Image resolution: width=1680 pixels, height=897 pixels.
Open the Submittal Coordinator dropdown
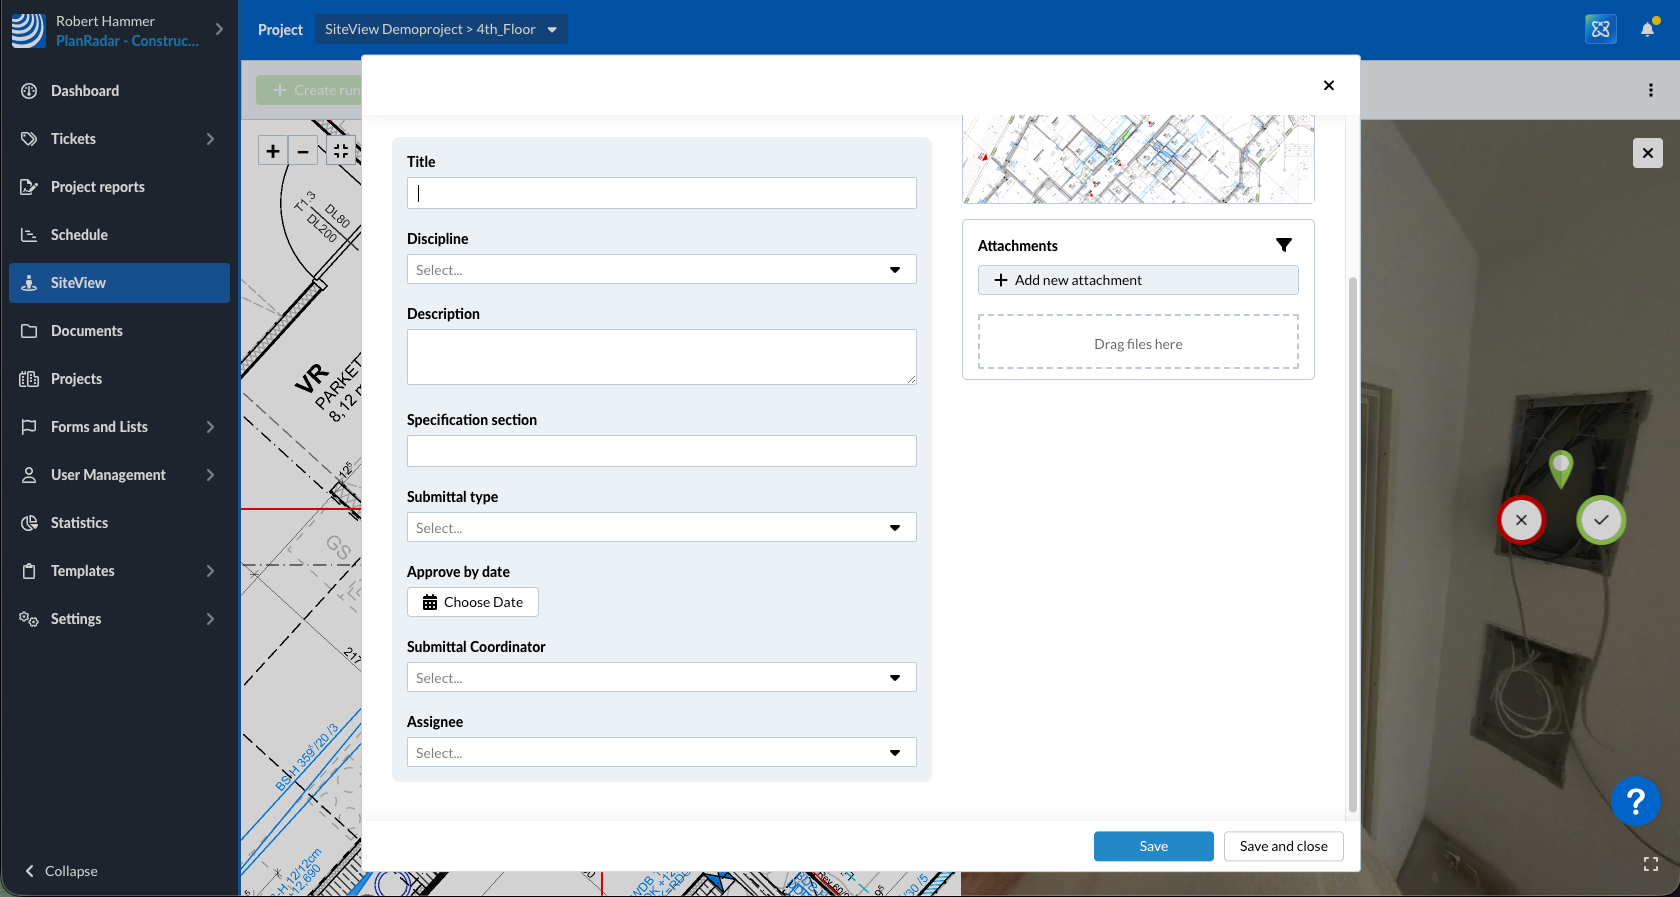coord(661,678)
